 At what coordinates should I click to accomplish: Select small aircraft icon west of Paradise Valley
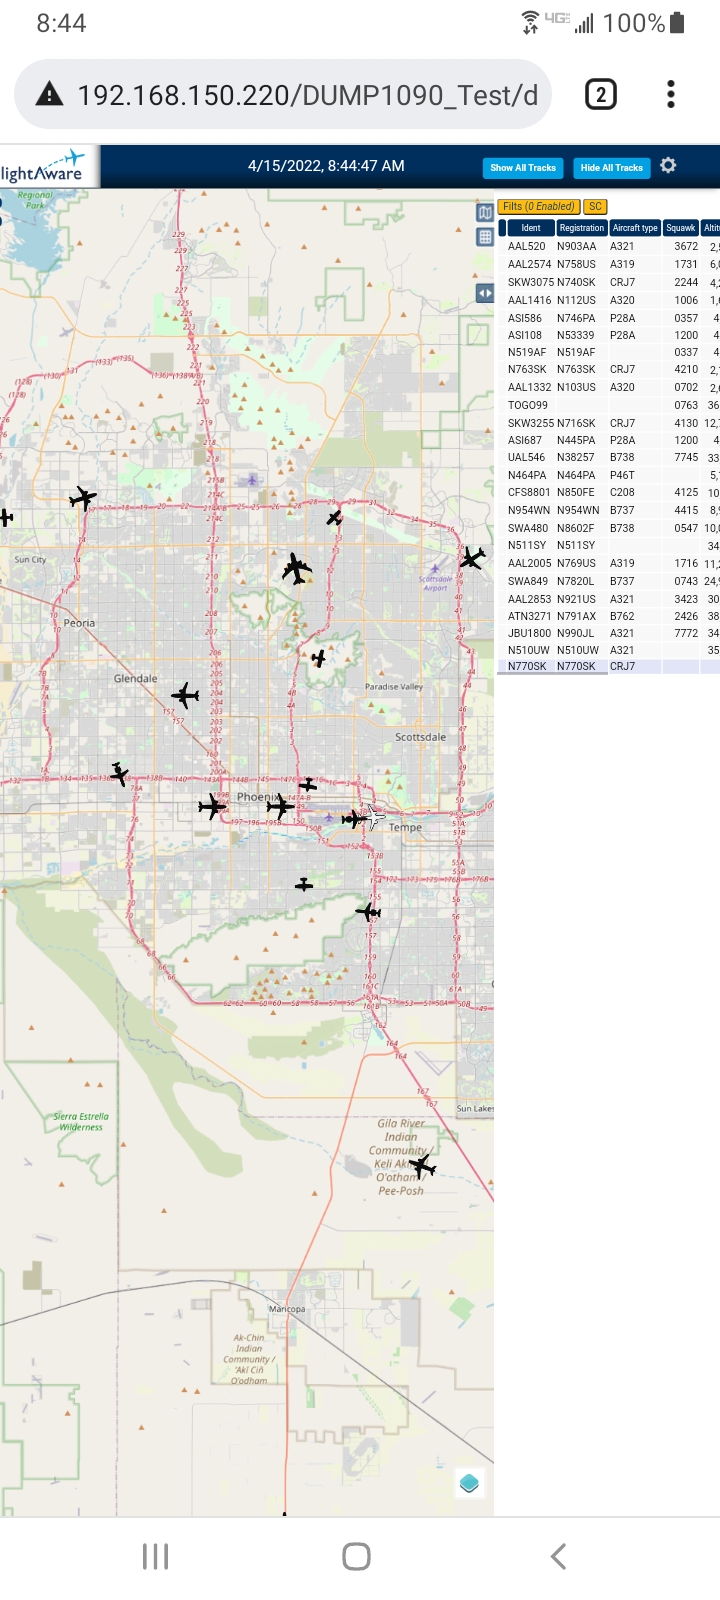click(x=318, y=658)
